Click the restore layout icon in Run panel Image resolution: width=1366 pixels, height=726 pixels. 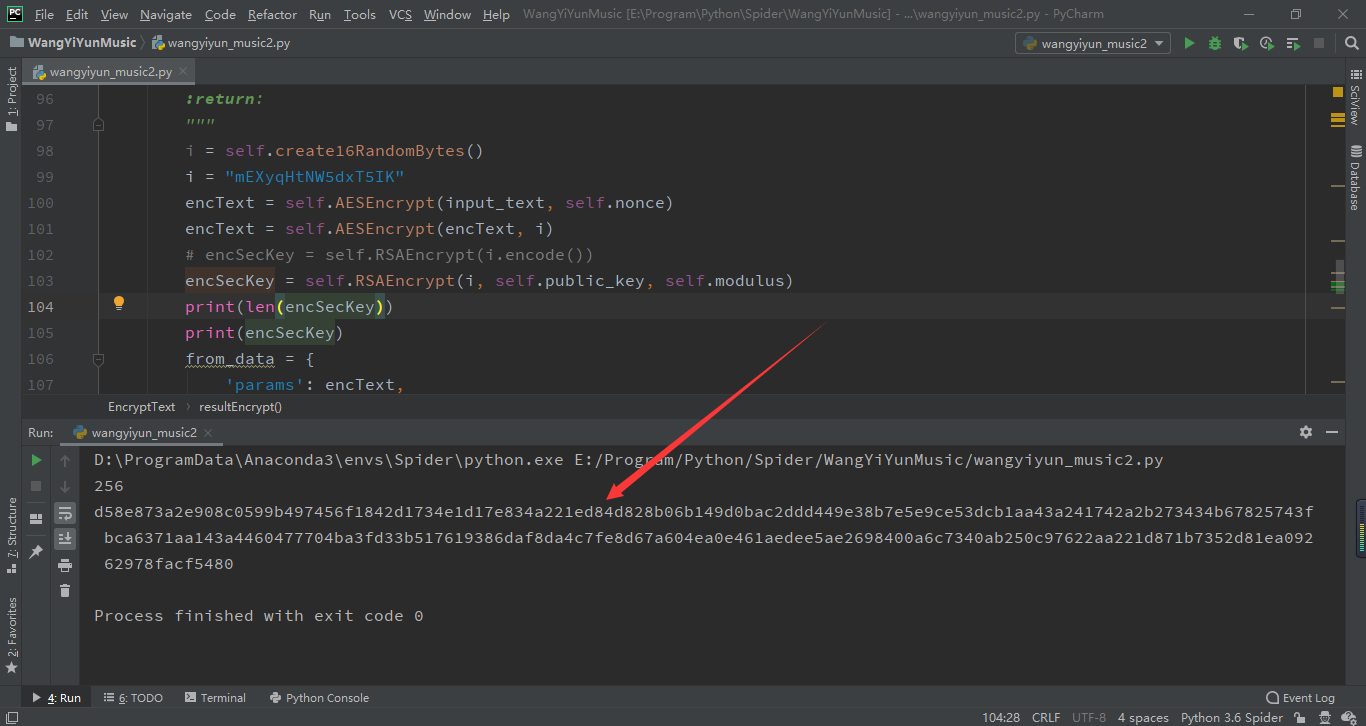pos(36,518)
